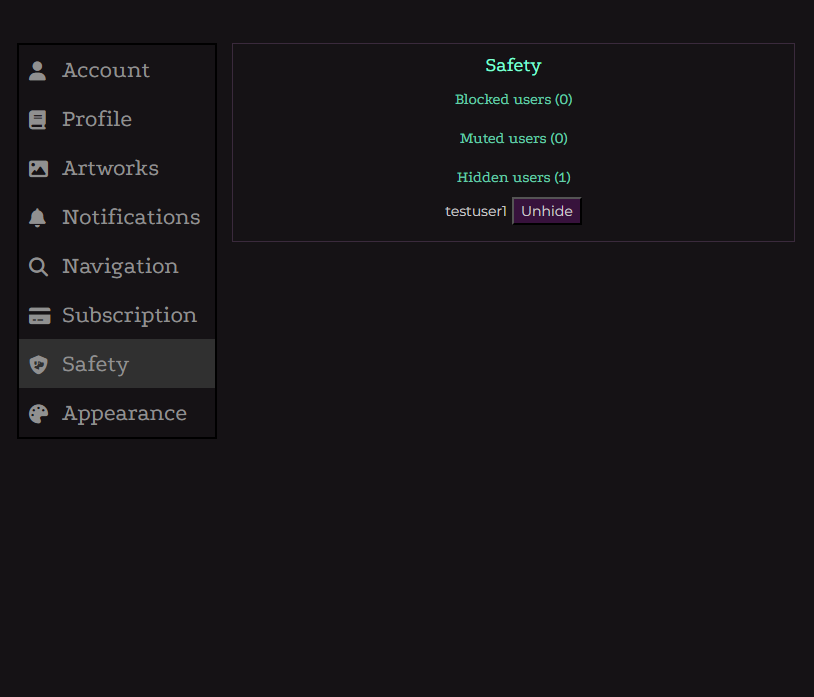Open the Subscription settings label

click(129, 315)
